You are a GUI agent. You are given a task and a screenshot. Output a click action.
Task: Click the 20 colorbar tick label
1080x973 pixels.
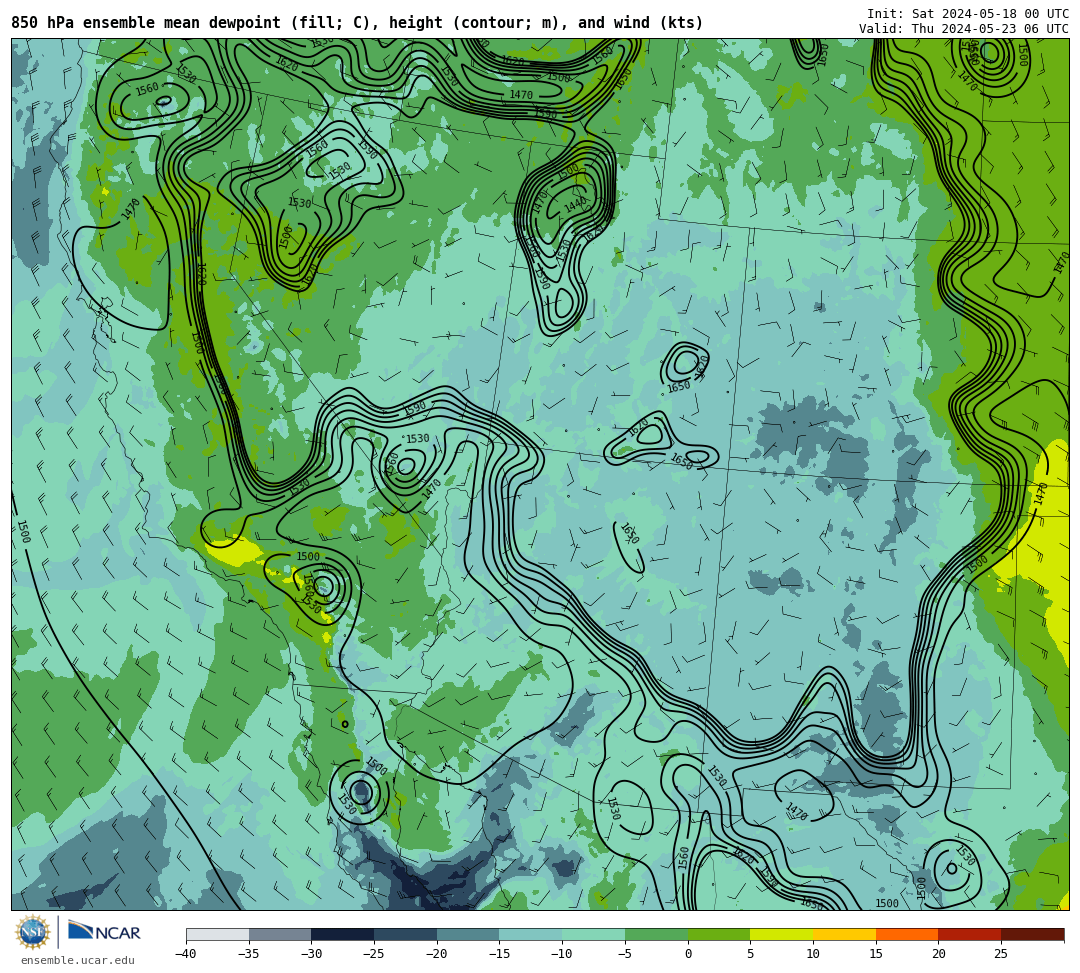pos(939,954)
